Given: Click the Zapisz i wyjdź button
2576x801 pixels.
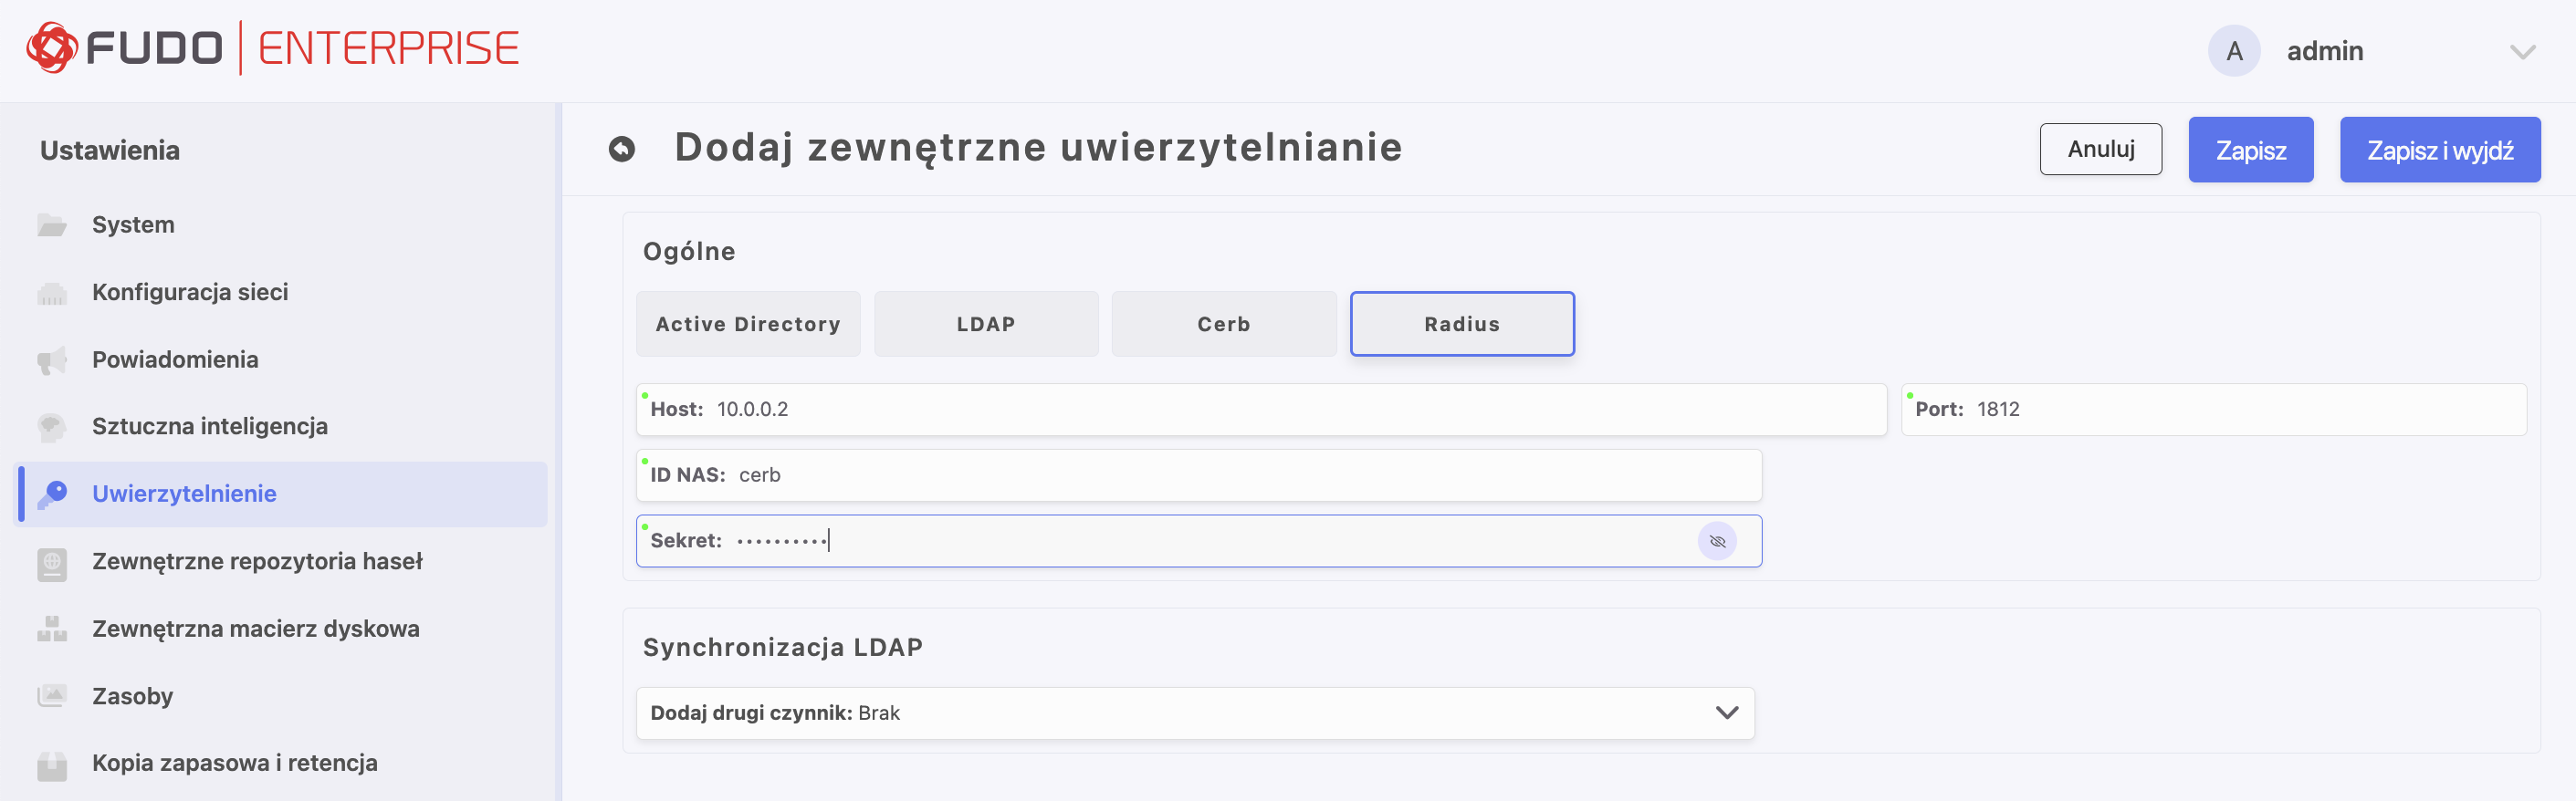Looking at the screenshot, I should tap(2438, 150).
